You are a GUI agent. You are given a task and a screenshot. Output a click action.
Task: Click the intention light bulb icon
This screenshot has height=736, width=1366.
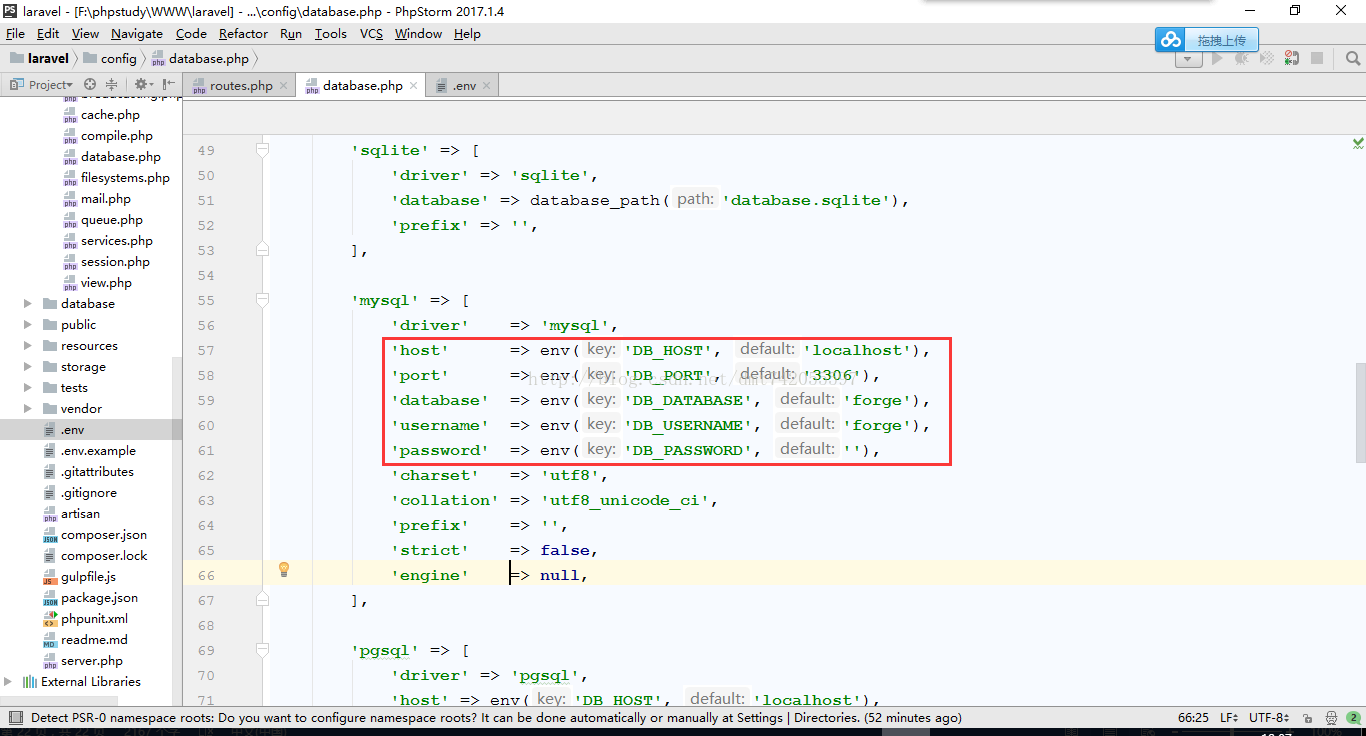pyautogui.click(x=284, y=569)
